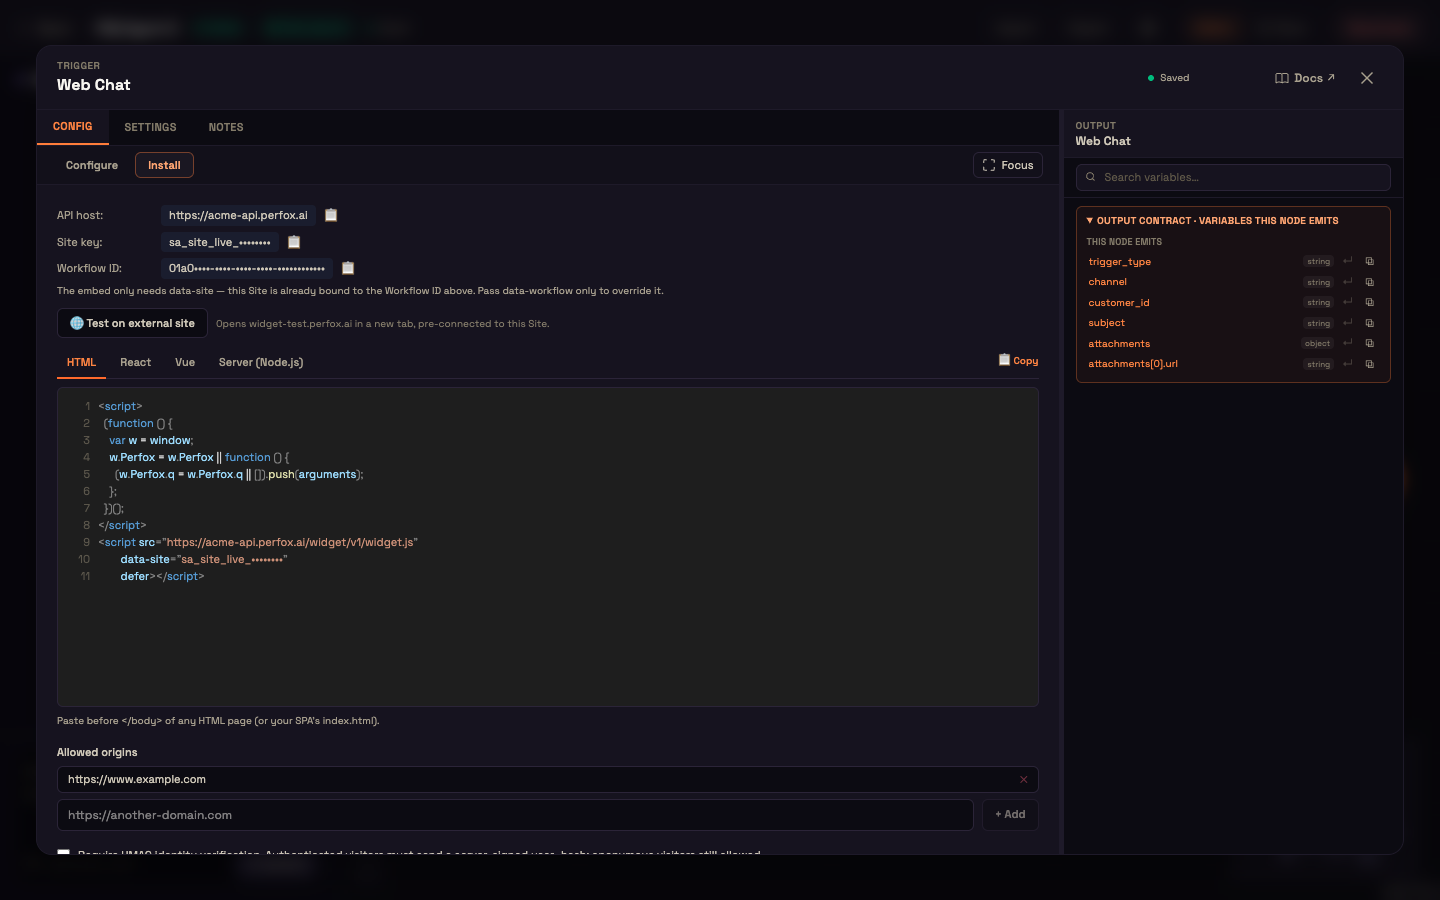
Task: Click the object type badge for attachments
Action: (1317, 344)
